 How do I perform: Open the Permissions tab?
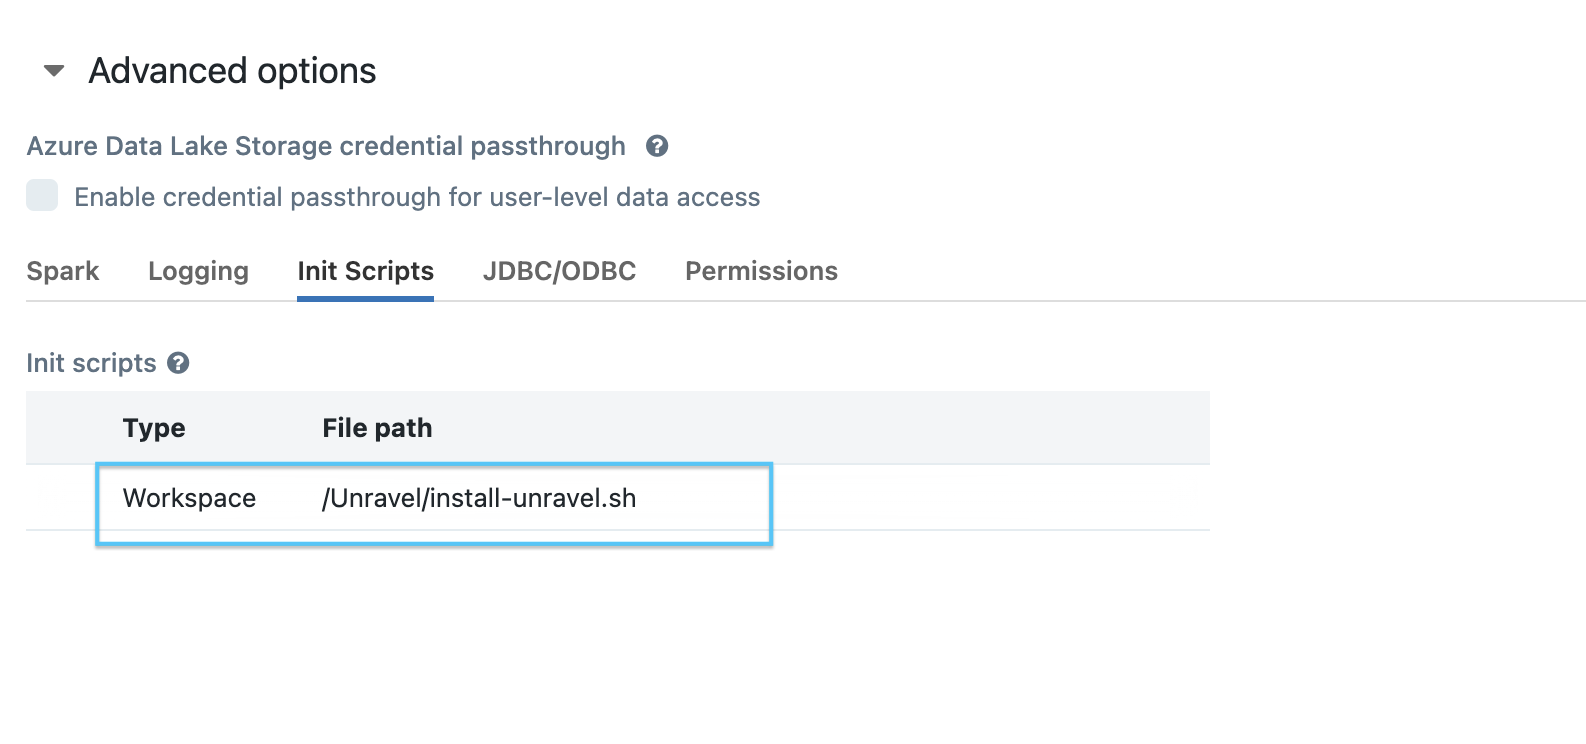(761, 271)
